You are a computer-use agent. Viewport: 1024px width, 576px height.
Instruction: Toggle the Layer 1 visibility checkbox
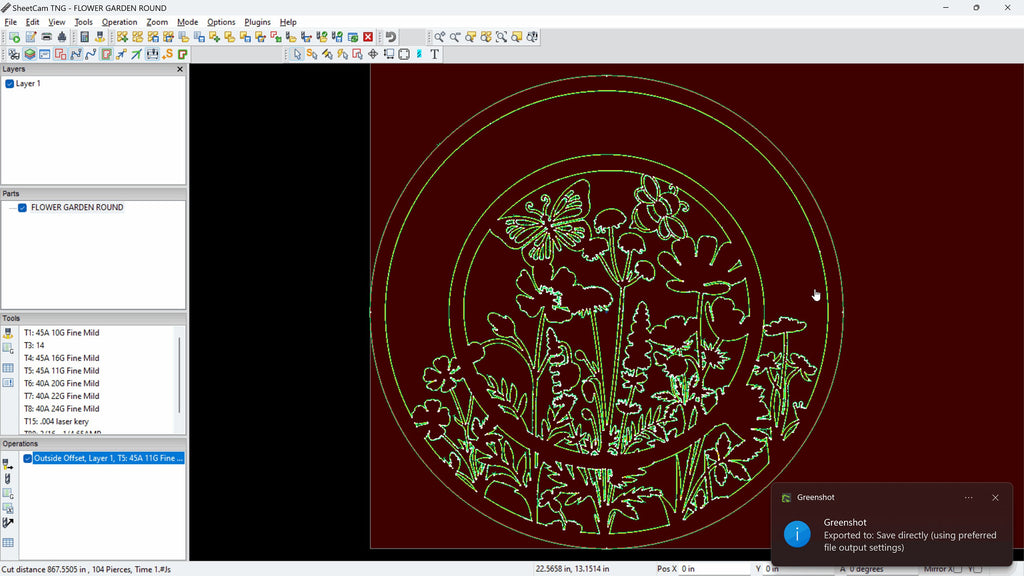click(x=10, y=84)
